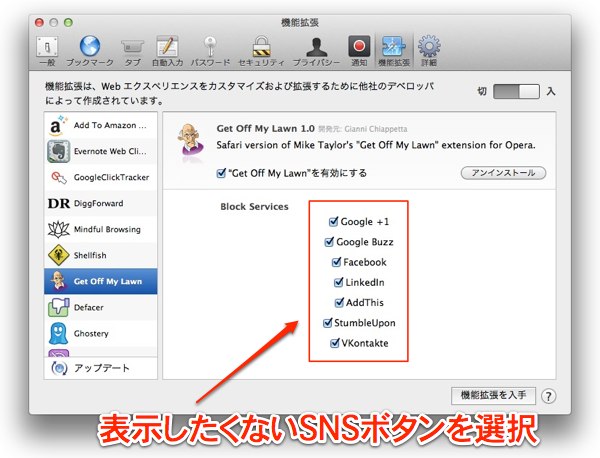Click the Gianni Chiappetta developer name
This screenshot has height=458, width=600.
pos(376,129)
